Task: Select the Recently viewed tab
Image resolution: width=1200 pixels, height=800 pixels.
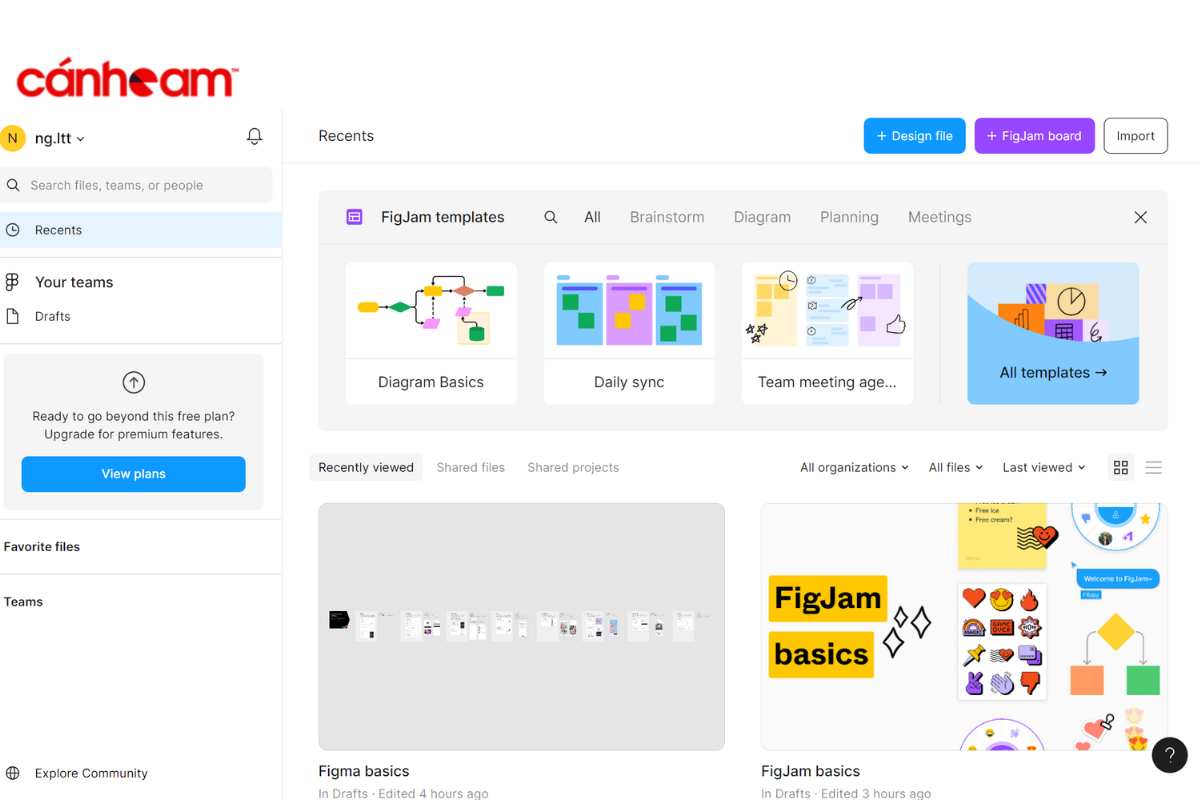Action: click(x=366, y=467)
